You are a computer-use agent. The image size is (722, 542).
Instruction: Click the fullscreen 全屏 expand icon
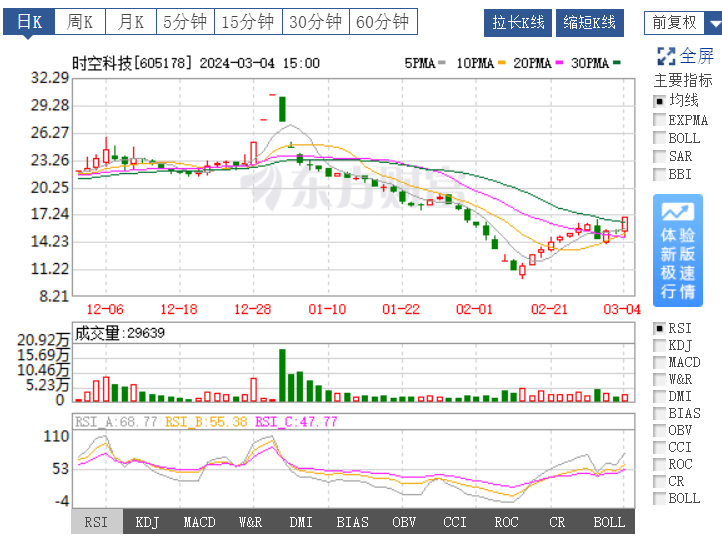click(x=666, y=56)
